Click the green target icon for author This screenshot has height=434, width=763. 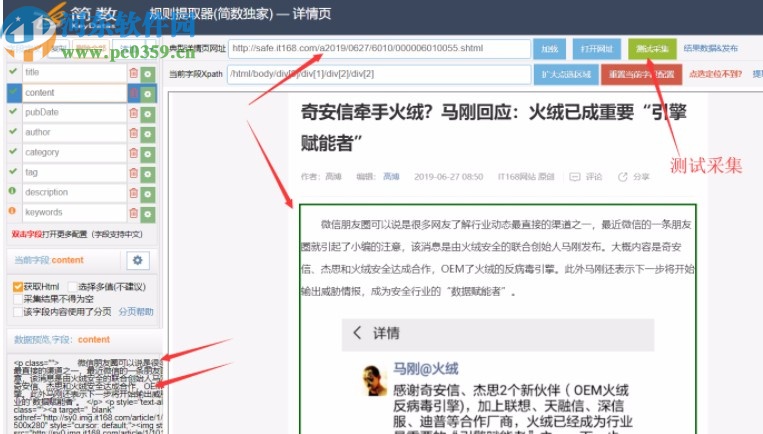(x=147, y=134)
